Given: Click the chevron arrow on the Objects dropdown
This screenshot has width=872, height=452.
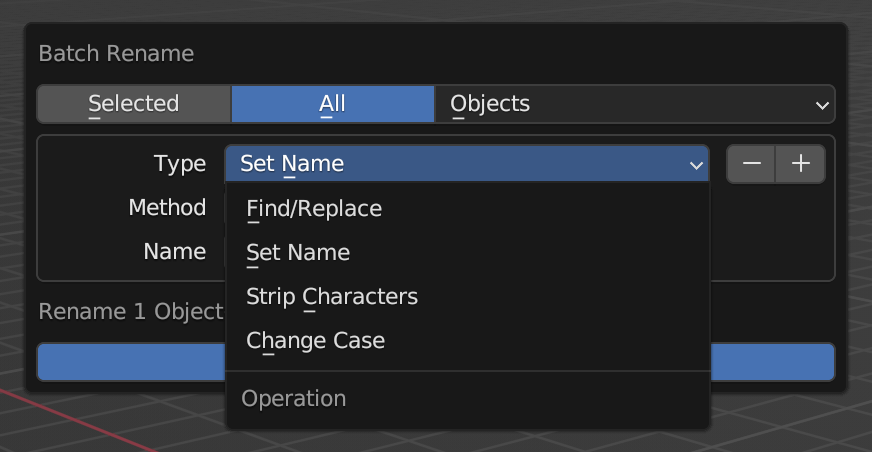Looking at the screenshot, I should click(822, 105).
